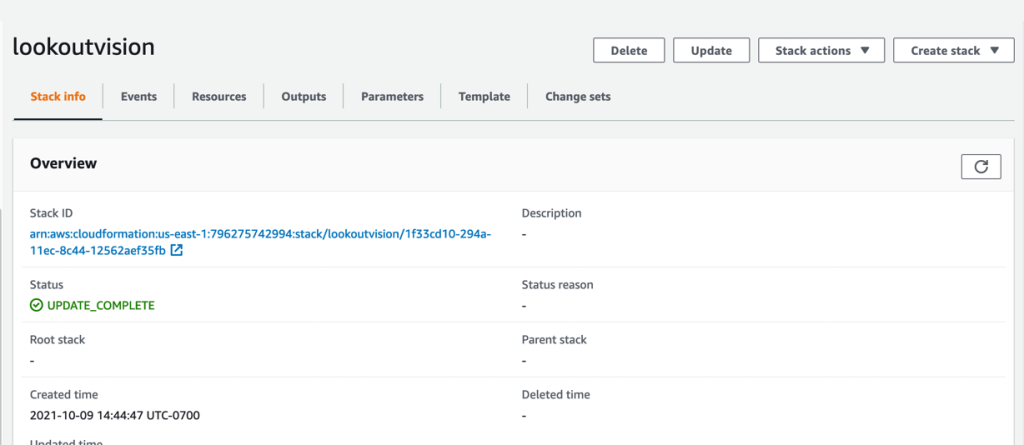This screenshot has width=1024, height=445.
Task: Click the lookoutvision stack title
Action: [x=83, y=46]
